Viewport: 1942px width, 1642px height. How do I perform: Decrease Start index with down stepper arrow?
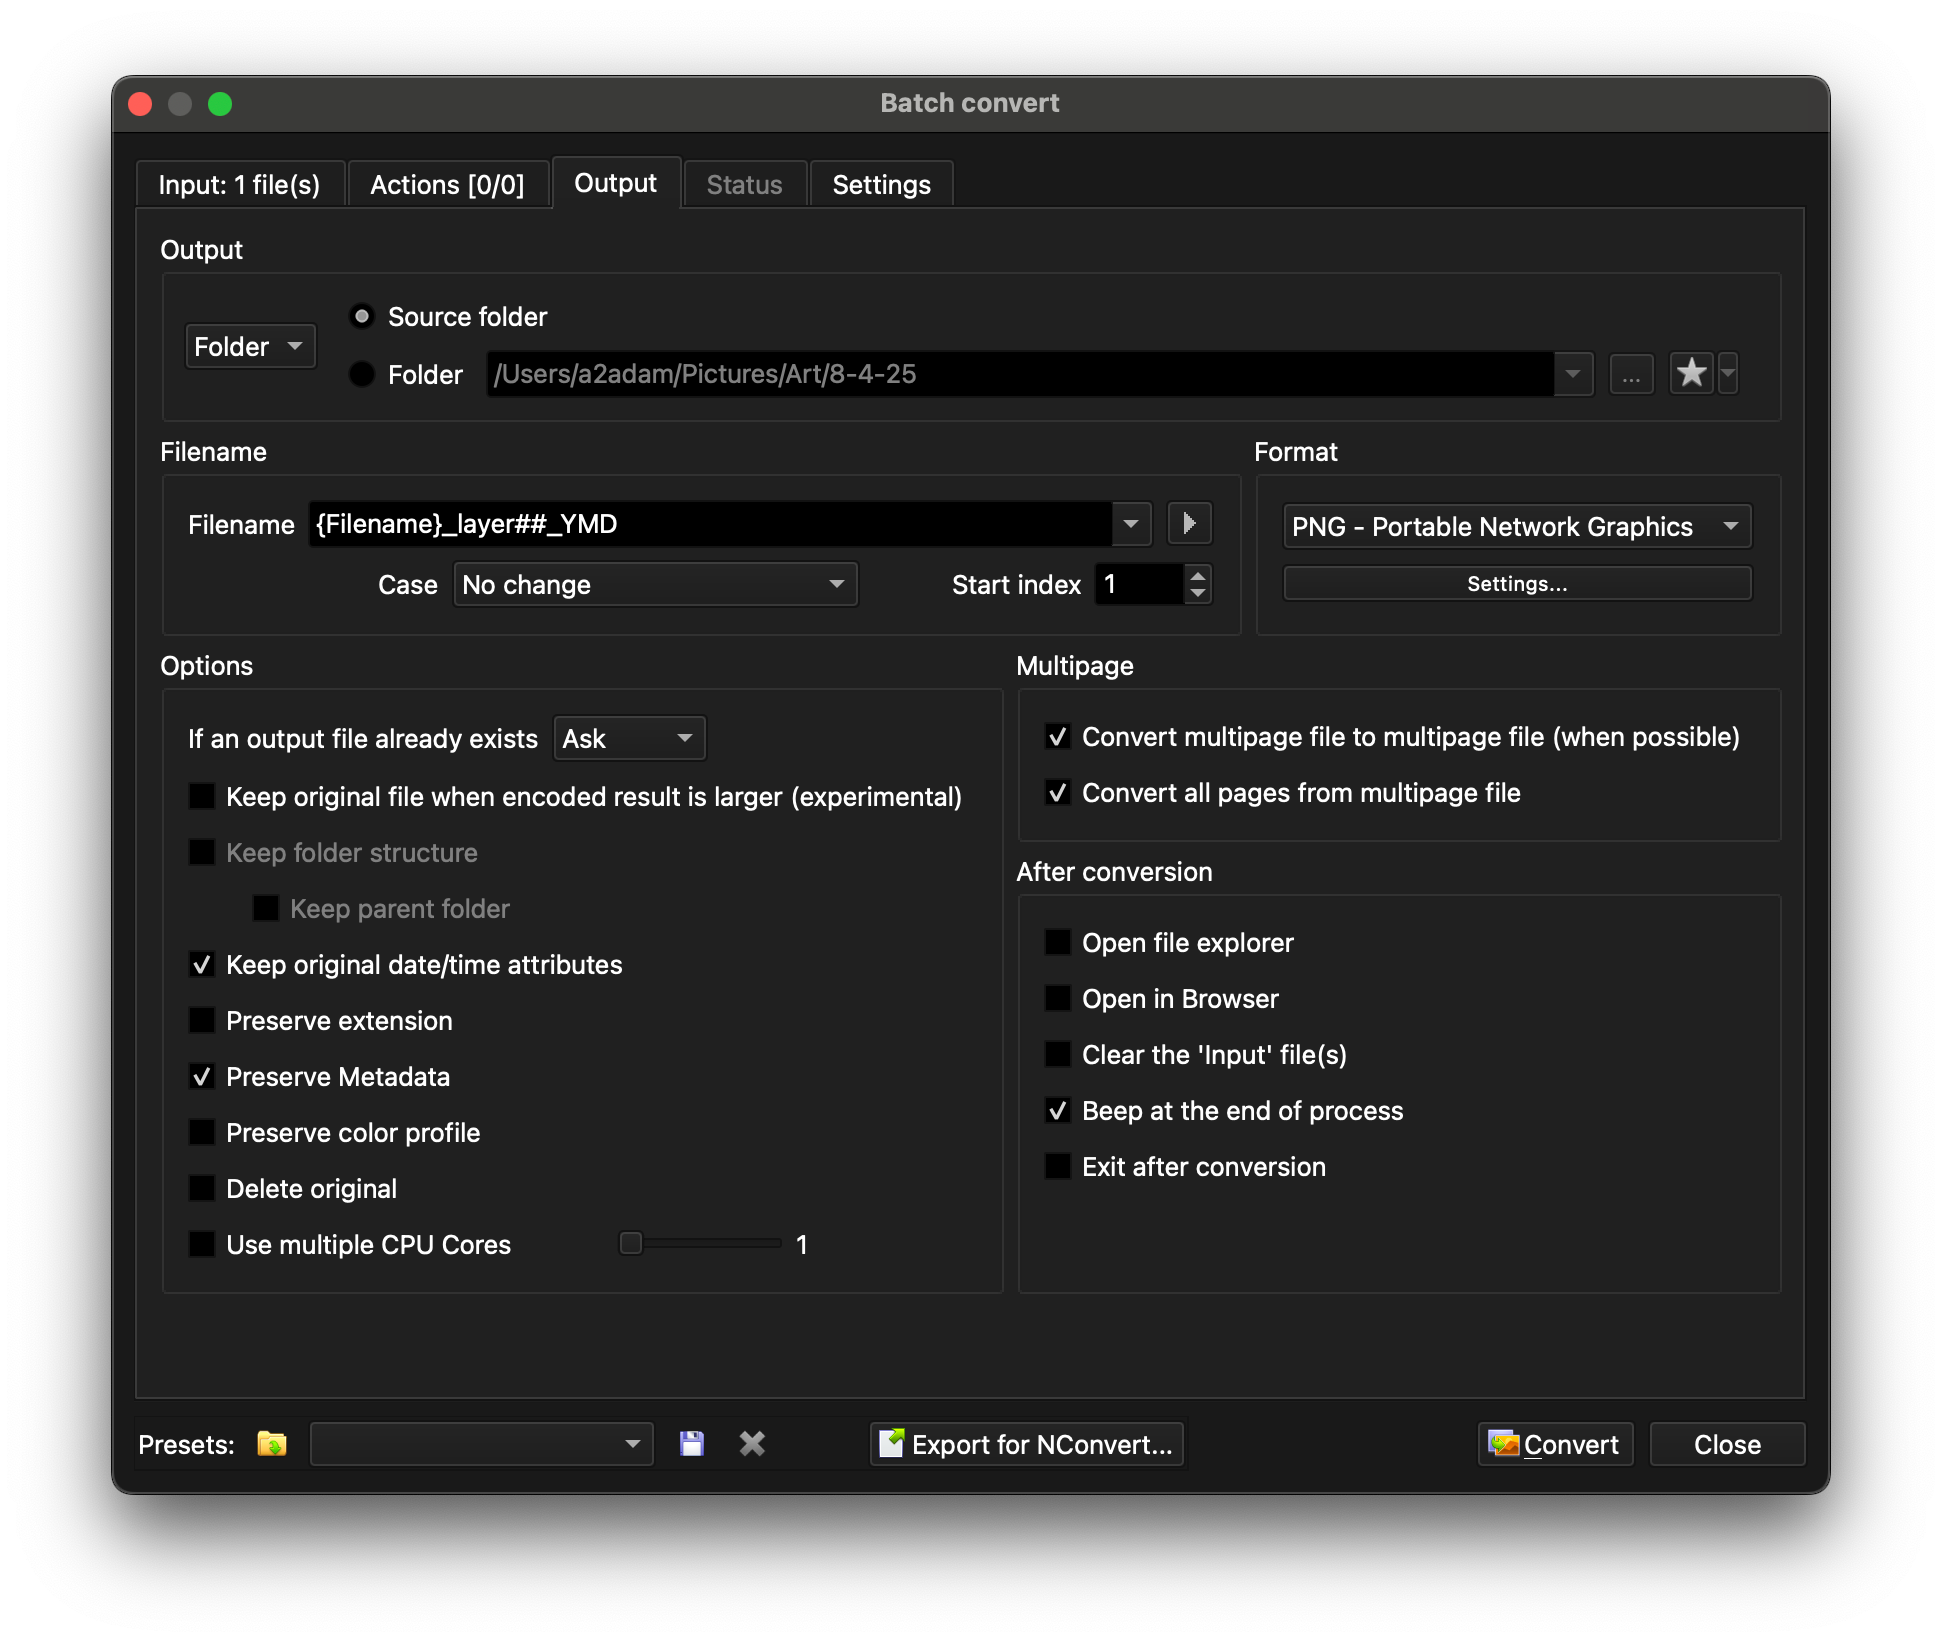(x=1197, y=594)
